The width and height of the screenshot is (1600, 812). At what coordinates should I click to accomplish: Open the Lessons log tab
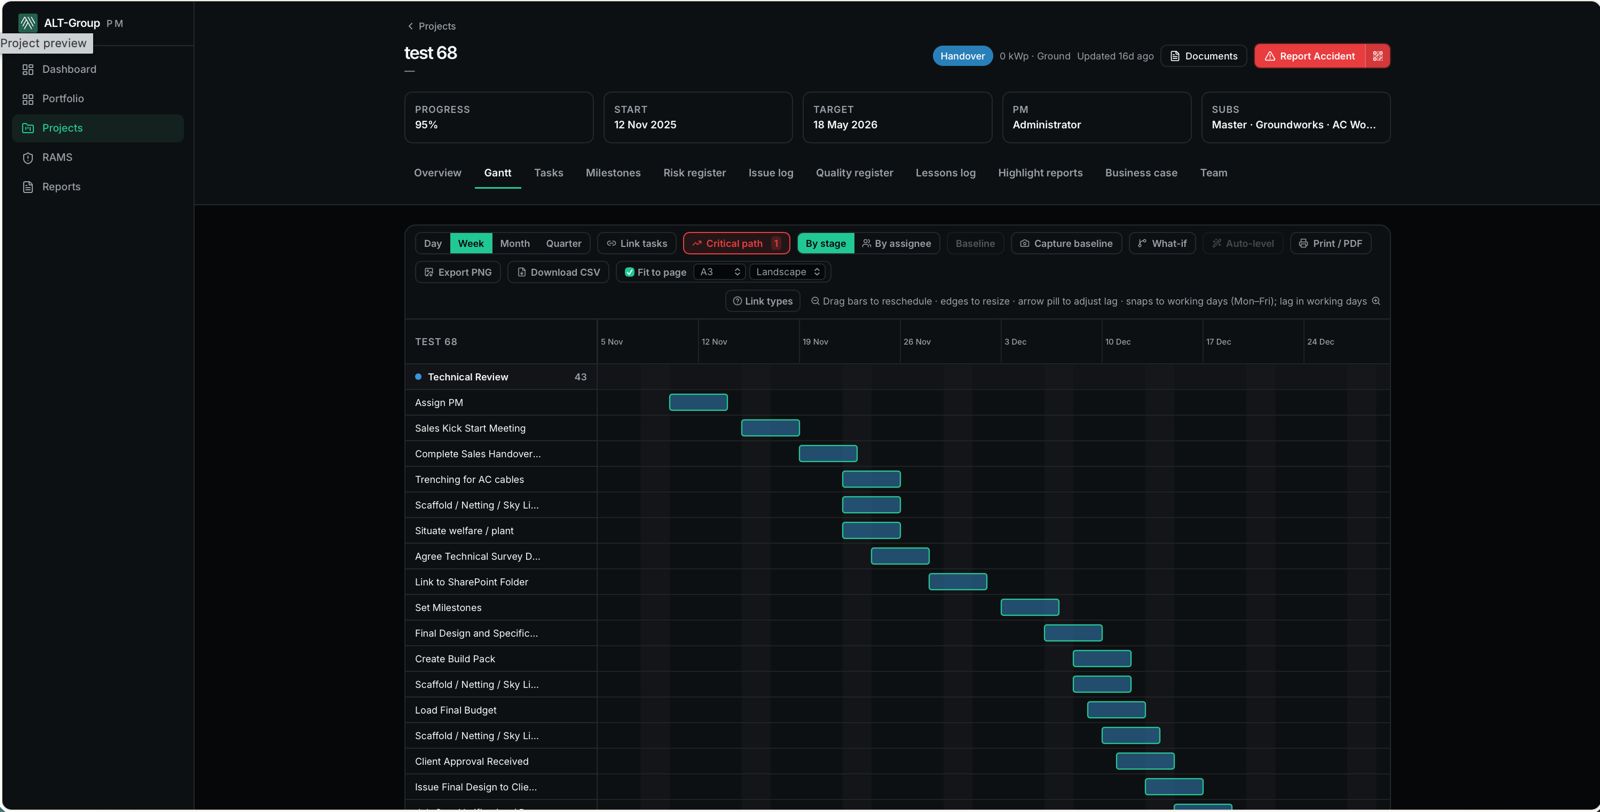click(945, 173)
